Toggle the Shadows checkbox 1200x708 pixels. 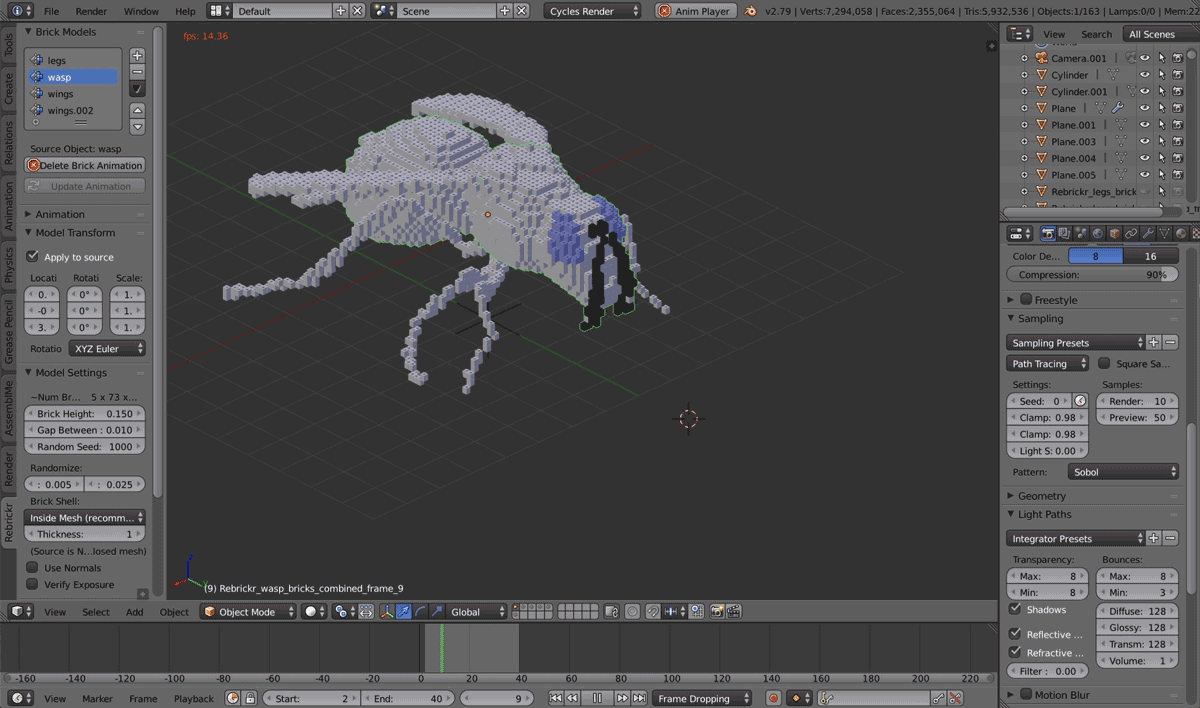(1015, 609)
